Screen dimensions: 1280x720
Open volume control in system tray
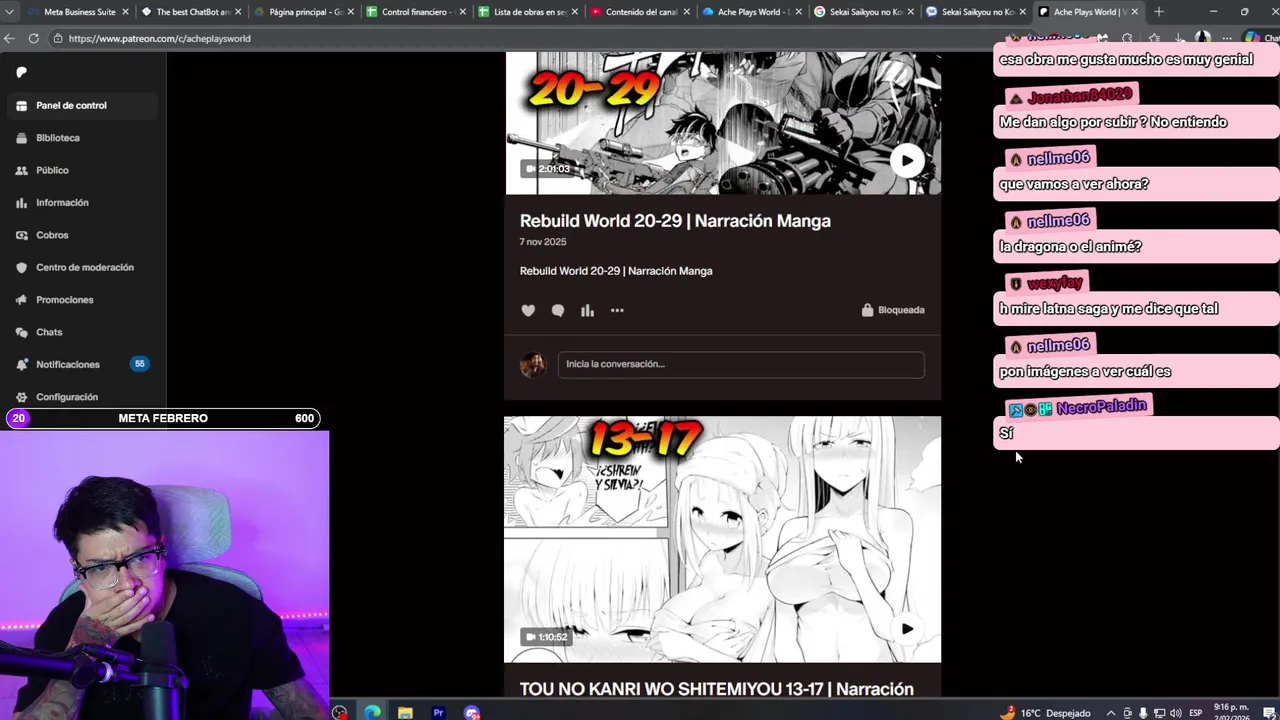point(1175,713)
